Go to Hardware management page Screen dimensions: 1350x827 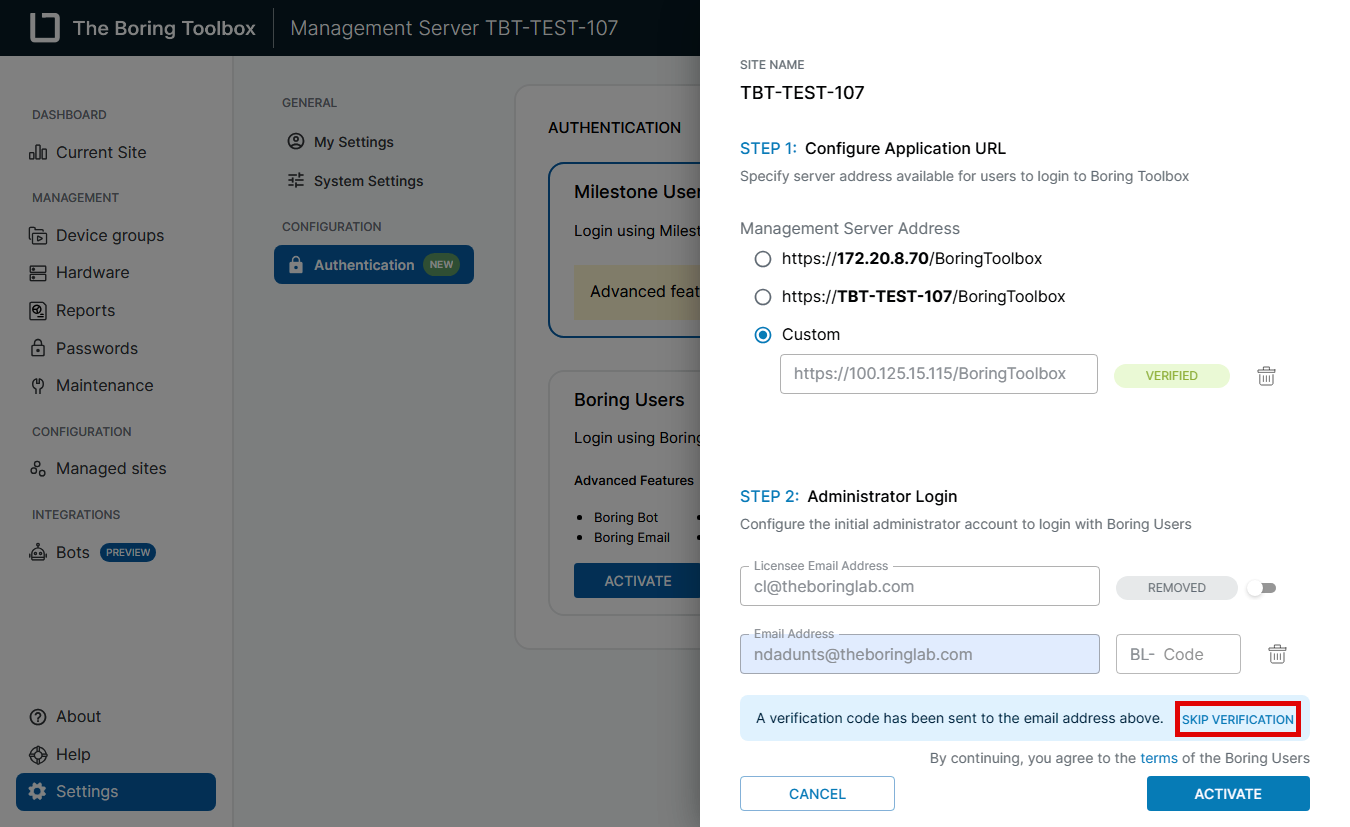click(x=92, y=272)
